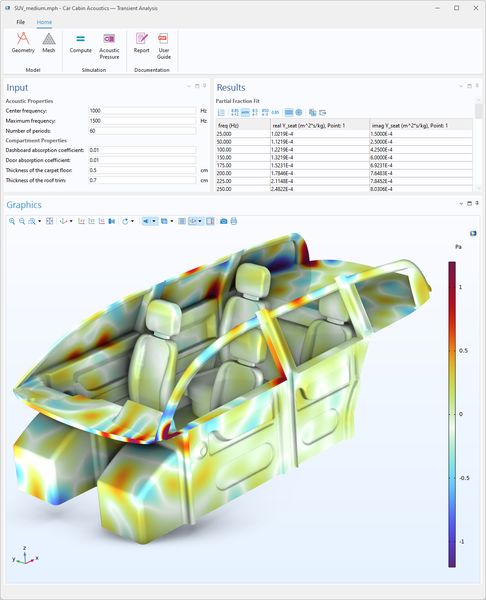
Task: Open the File menu
Action: (x=21, y=22)
